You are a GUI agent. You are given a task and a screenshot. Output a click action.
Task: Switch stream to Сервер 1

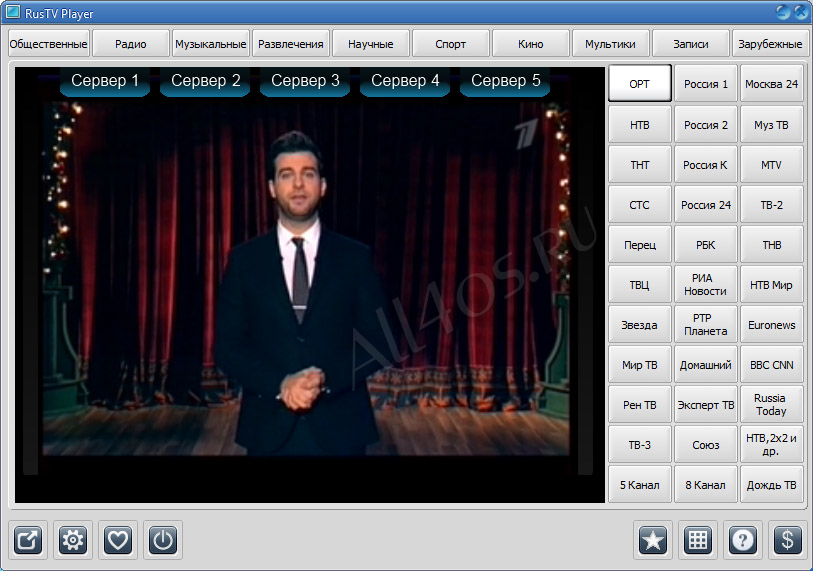105,81
